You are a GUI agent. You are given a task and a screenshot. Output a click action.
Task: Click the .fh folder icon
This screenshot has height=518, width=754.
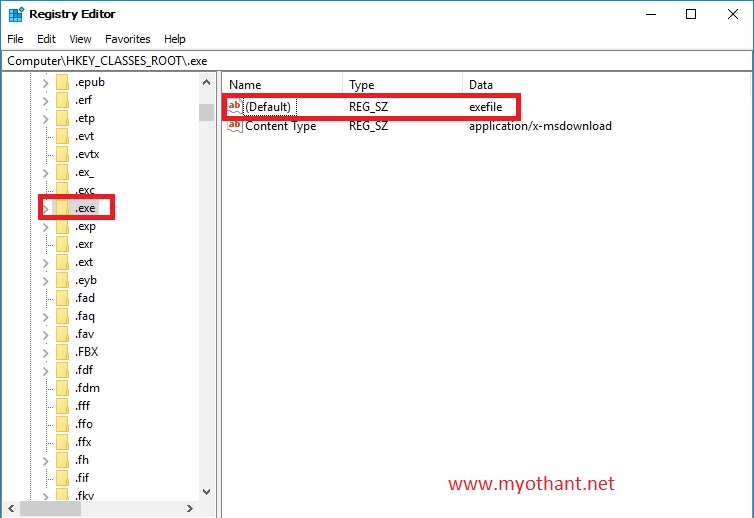pyautogui.click(x=63, y=460)
